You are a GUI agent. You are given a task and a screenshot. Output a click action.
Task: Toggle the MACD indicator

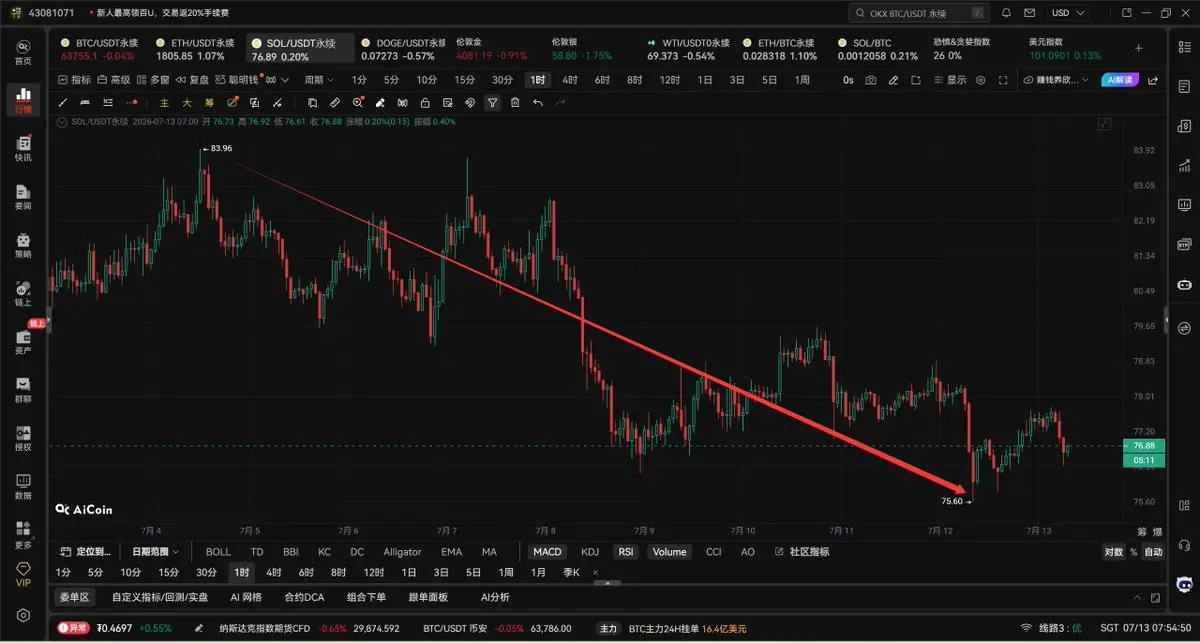[547, 551]
